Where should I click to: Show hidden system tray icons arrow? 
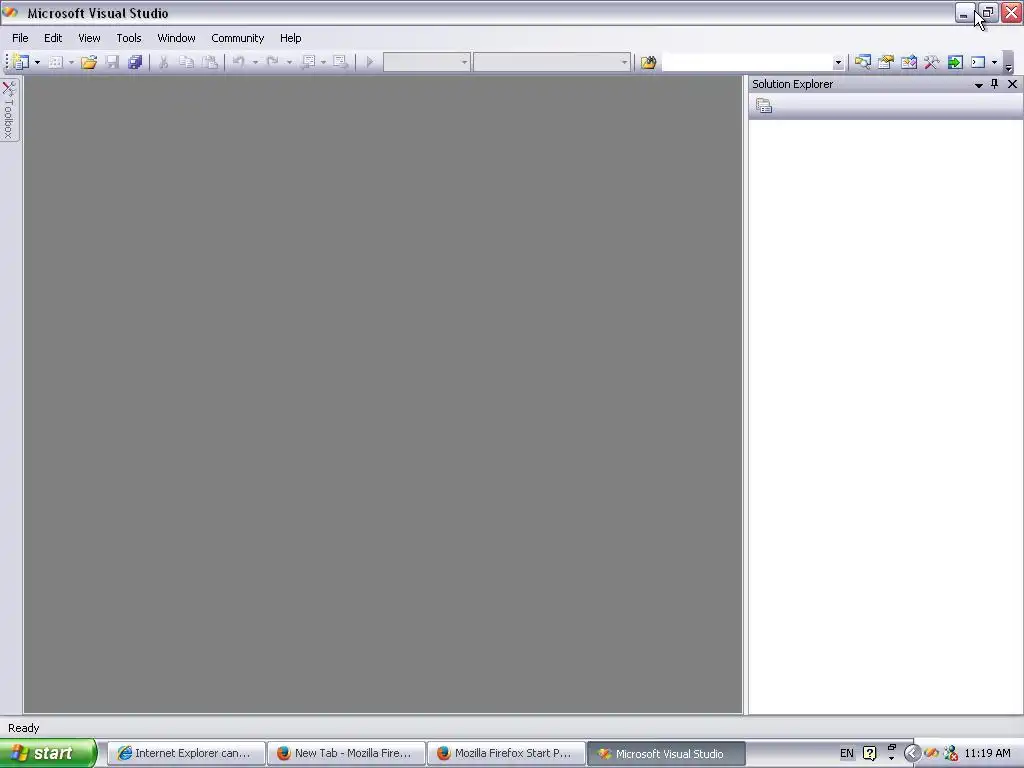pos(912,754)
